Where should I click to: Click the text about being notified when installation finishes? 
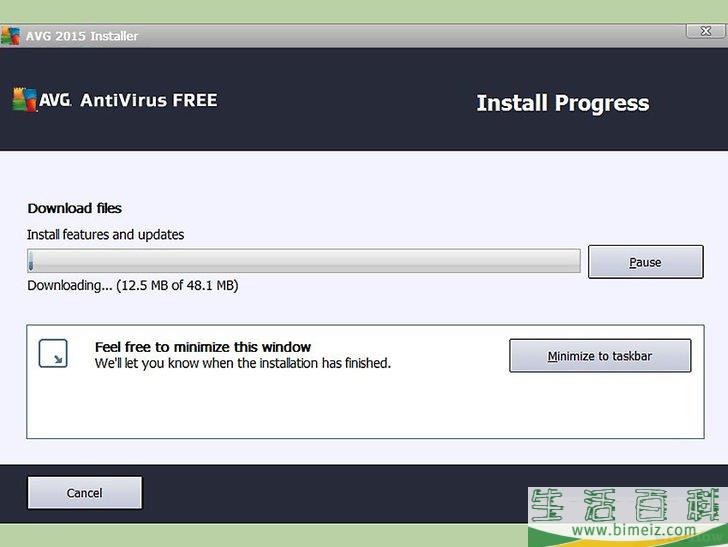pos(243,363)
